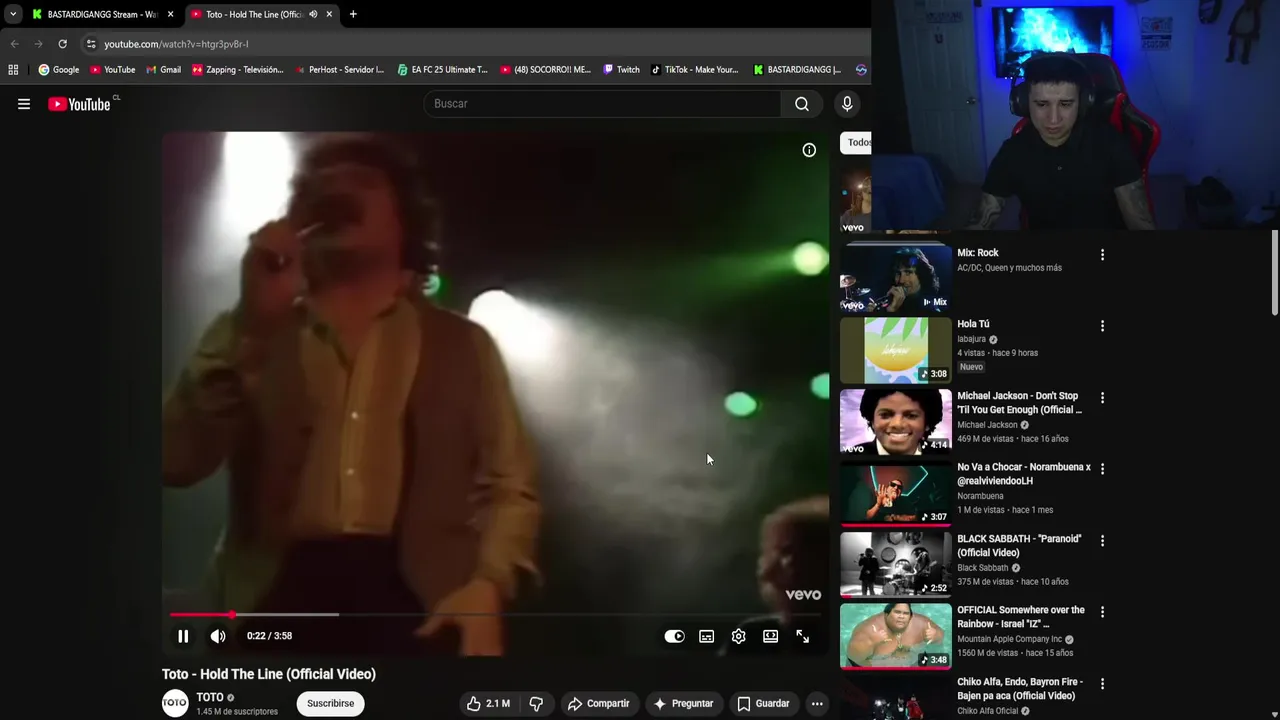Seek on the video progress bar

(495, 614)
